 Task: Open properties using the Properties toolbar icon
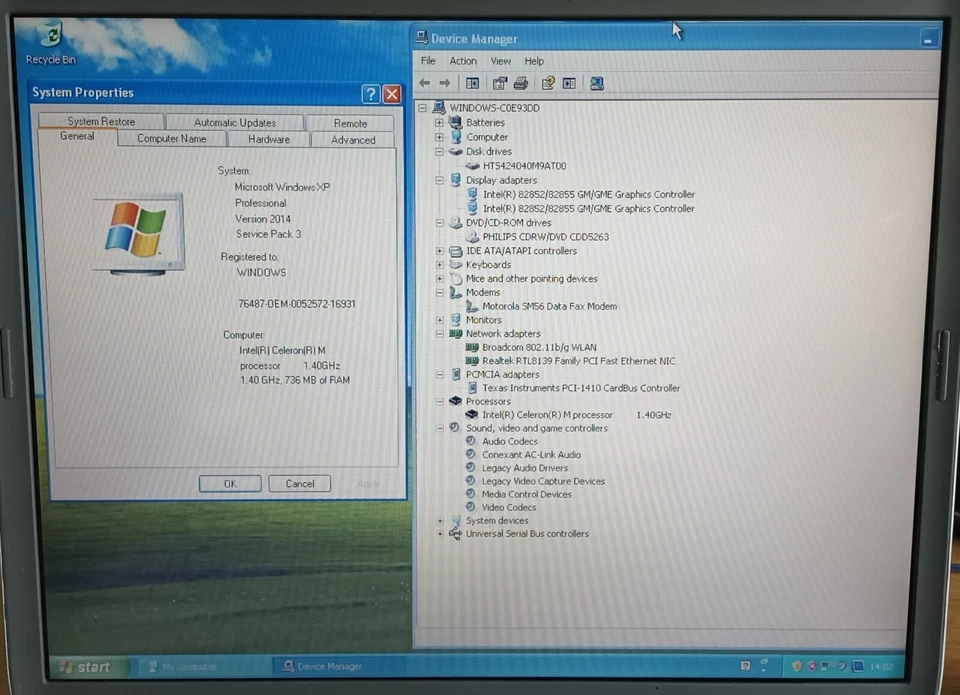pyautogui.click(x=499, y=83)
